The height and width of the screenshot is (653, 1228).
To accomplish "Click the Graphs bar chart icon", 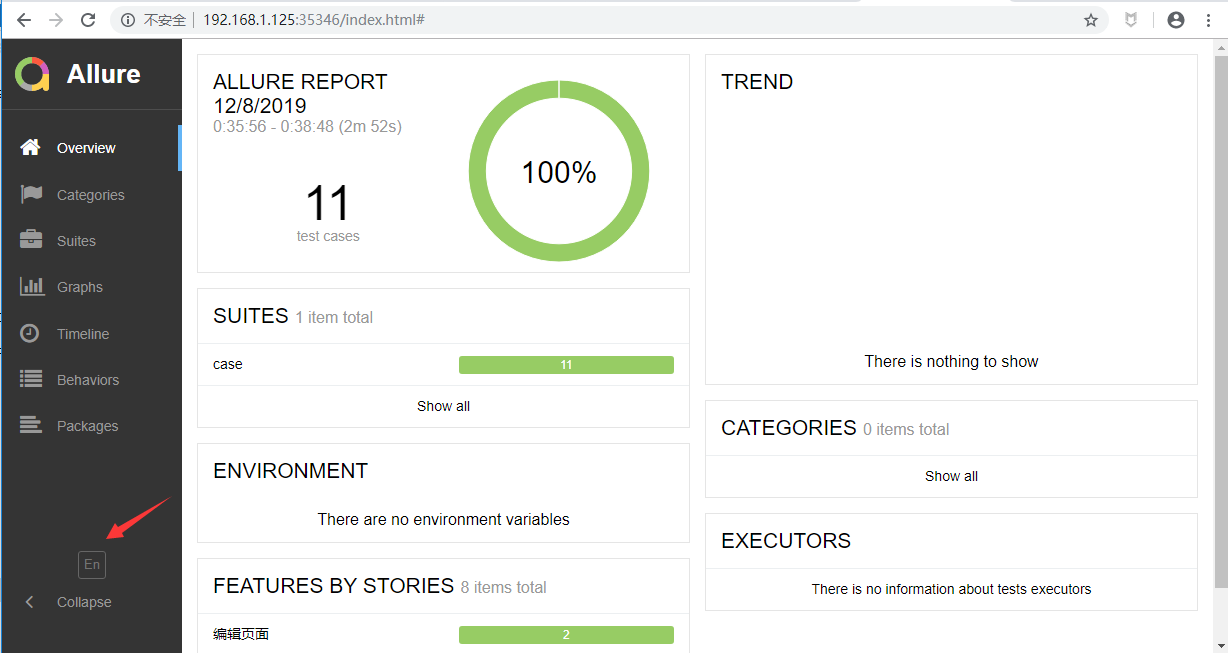I will [31, 286].
